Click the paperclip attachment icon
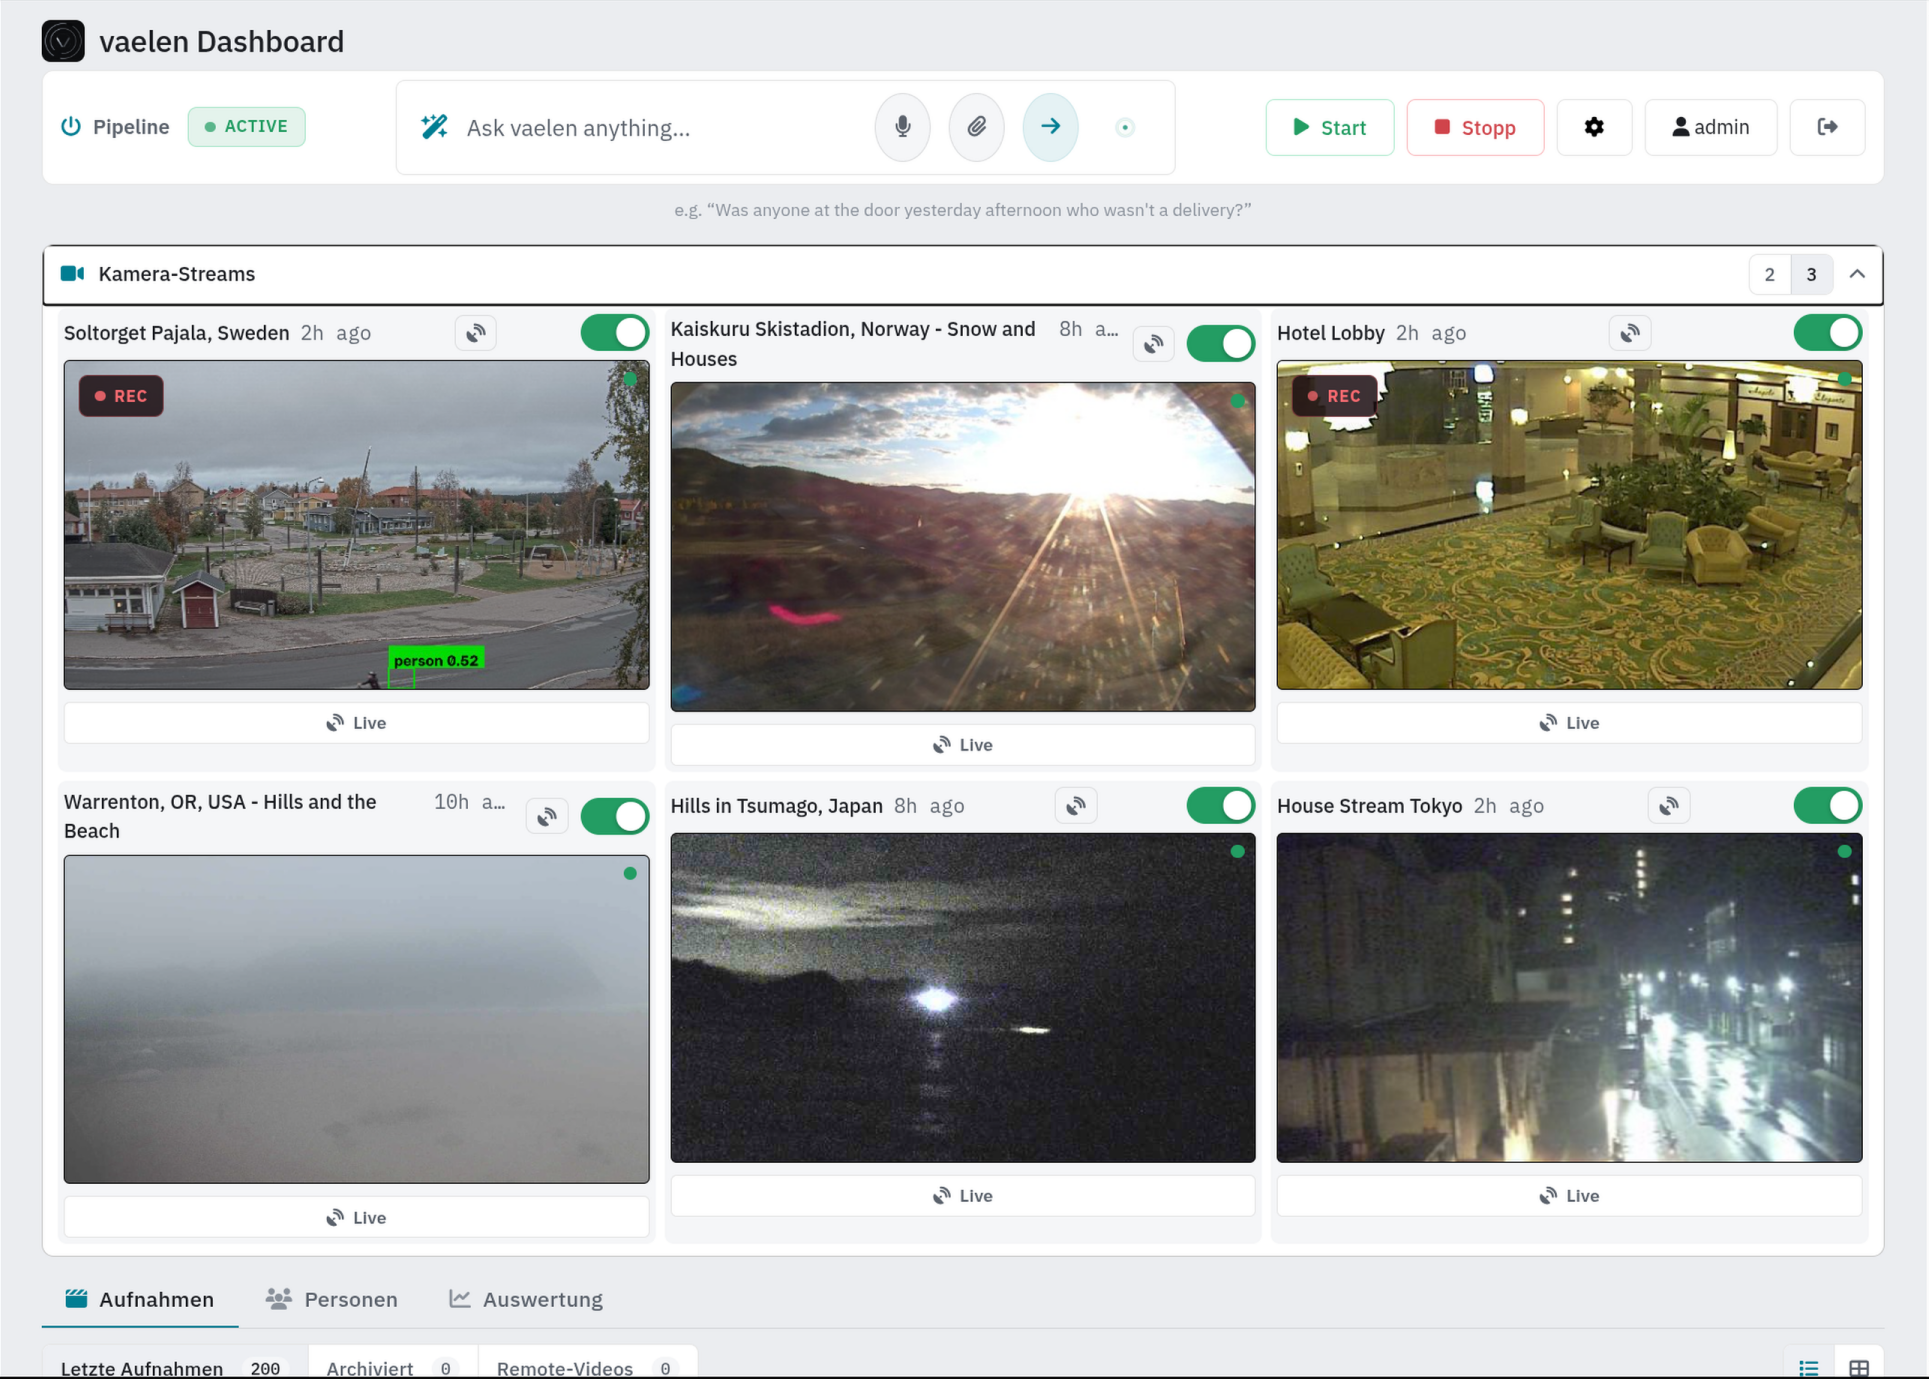The width and height of the screenshot is (1929, 1379). tap(976, 127)
